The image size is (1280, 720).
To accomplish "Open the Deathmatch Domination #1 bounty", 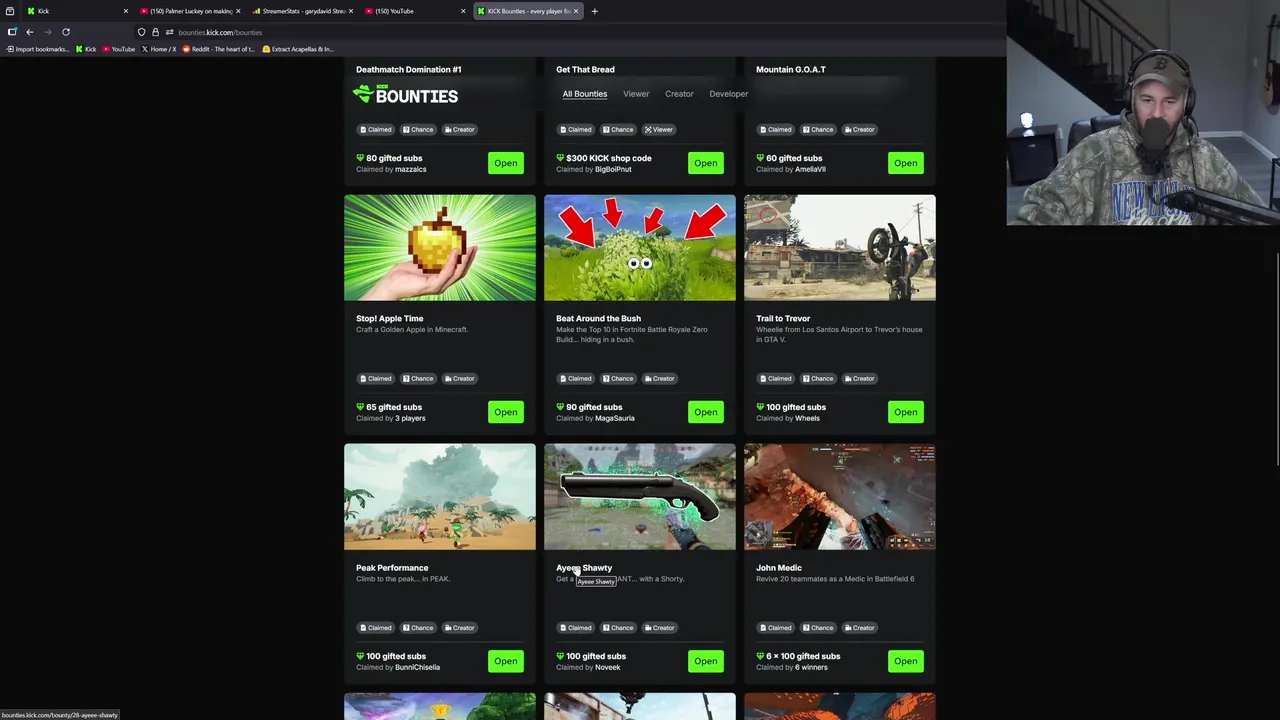I will (505, 163).
